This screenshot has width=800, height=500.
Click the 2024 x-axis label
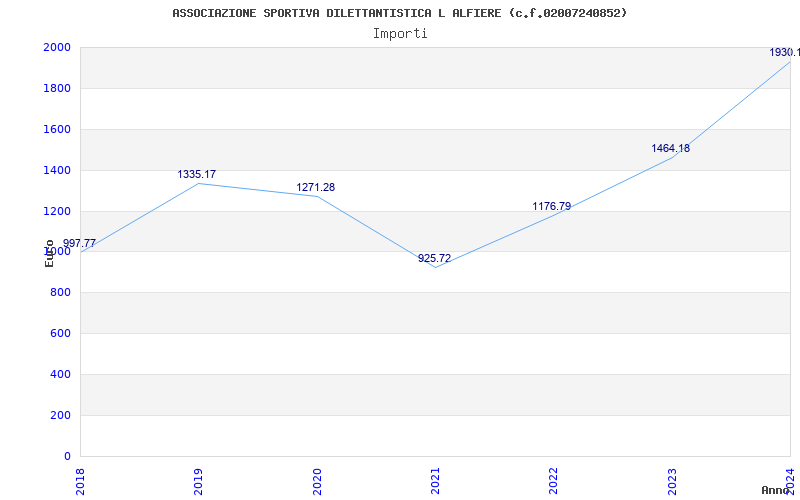point(790,481)
